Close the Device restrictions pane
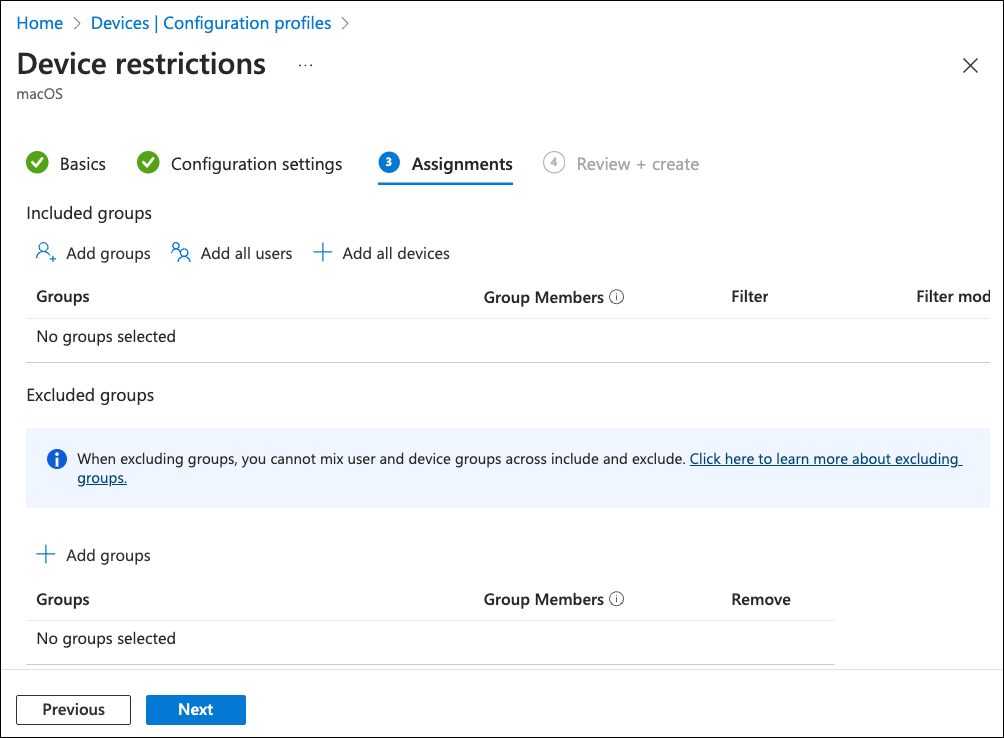The width and height of the screenshot is (1004, 738). [x=969, y=66]
